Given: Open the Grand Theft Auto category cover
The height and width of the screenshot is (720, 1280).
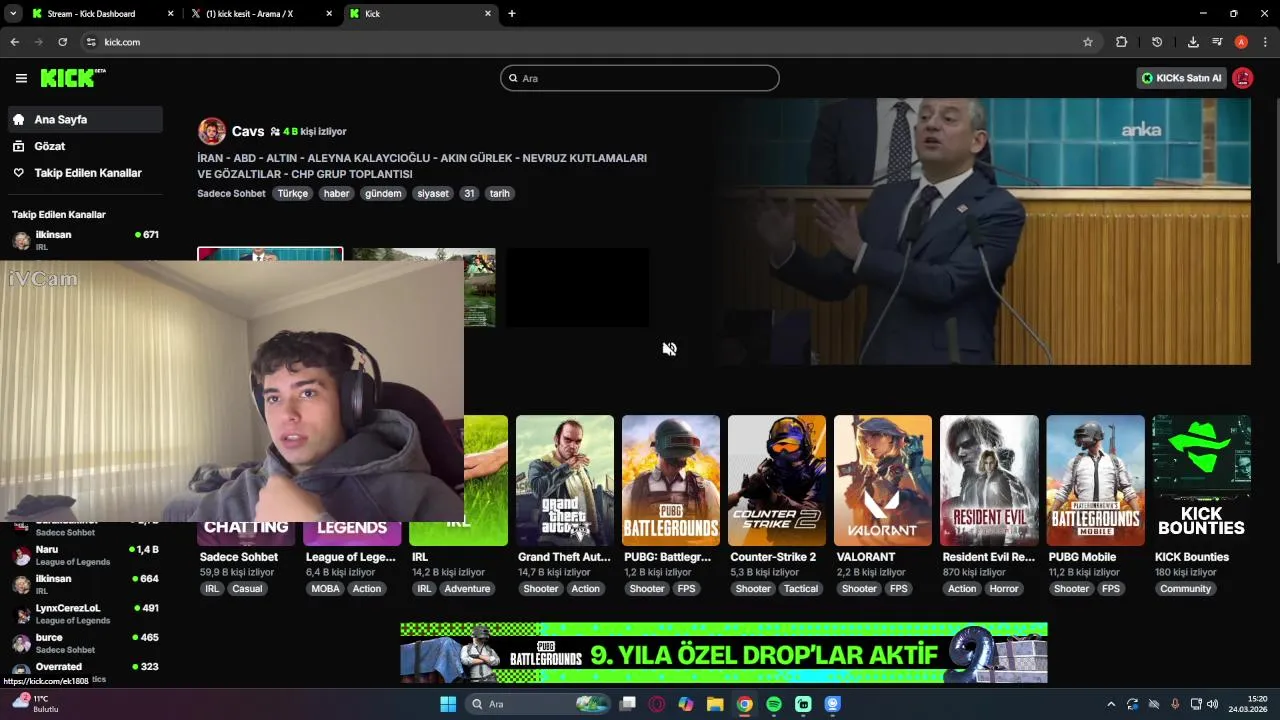Looking at the screenshot, I should click(x=565, y=480).
